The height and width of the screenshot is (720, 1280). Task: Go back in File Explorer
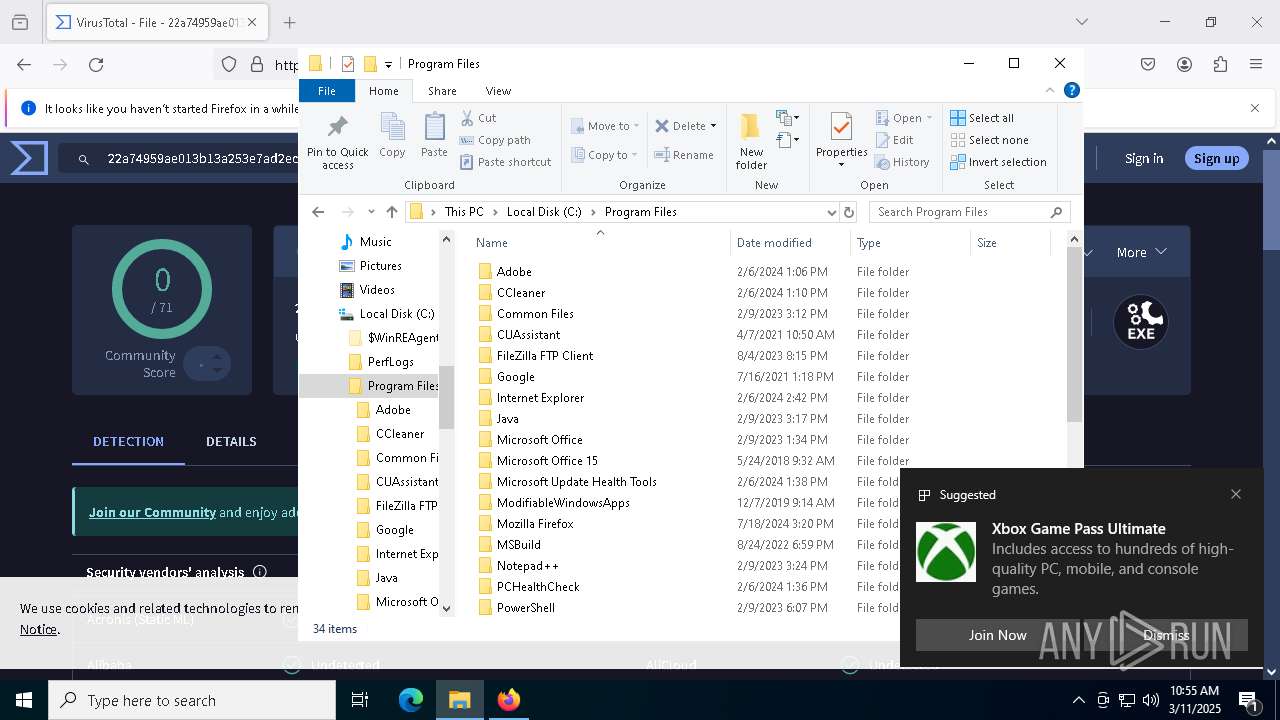(x=318, y=212)
